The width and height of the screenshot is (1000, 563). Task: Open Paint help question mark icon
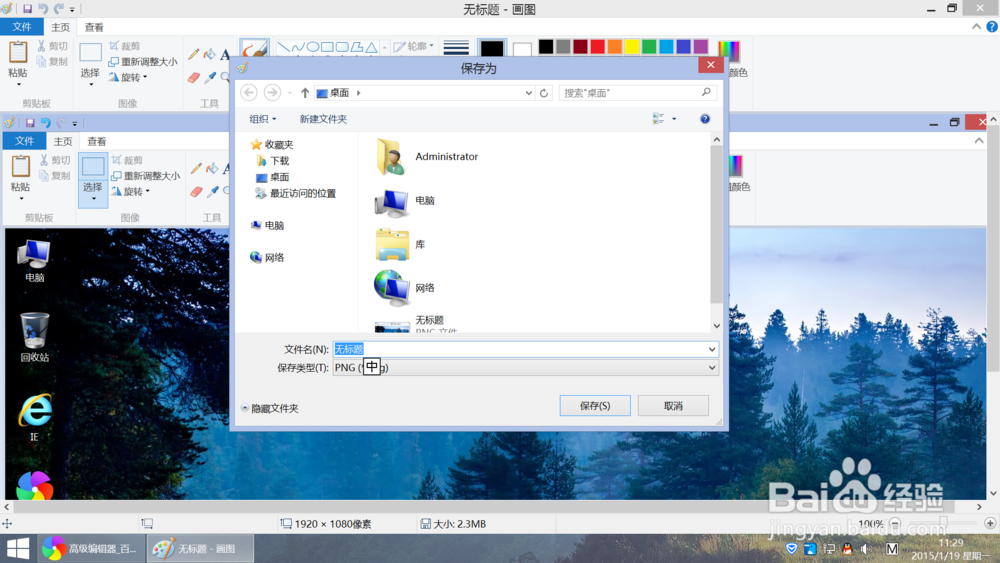click(x=992, y=27)
